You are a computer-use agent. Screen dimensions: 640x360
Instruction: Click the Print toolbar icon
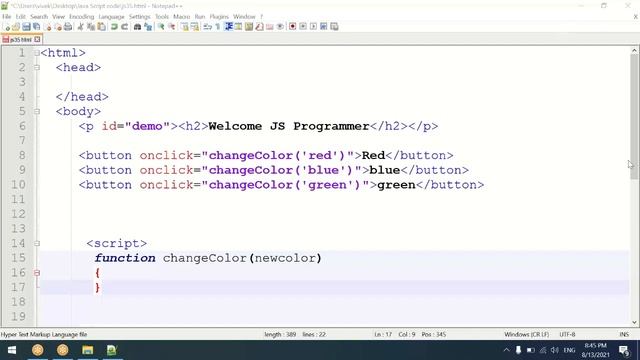pos(68,27)
